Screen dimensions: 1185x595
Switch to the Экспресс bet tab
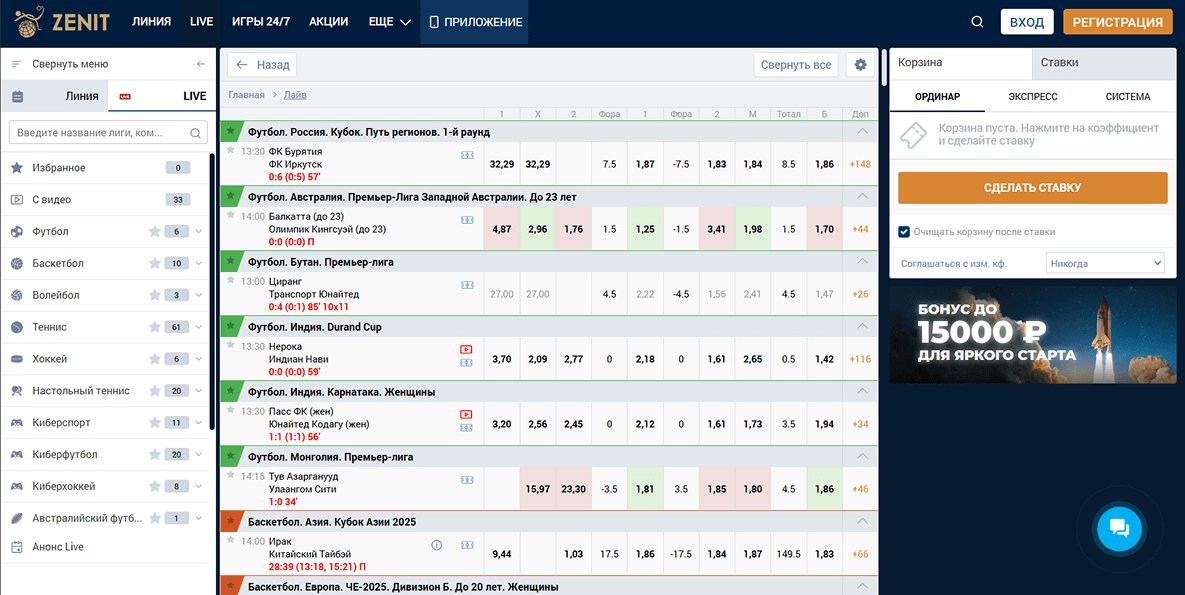pos(1033,97)
